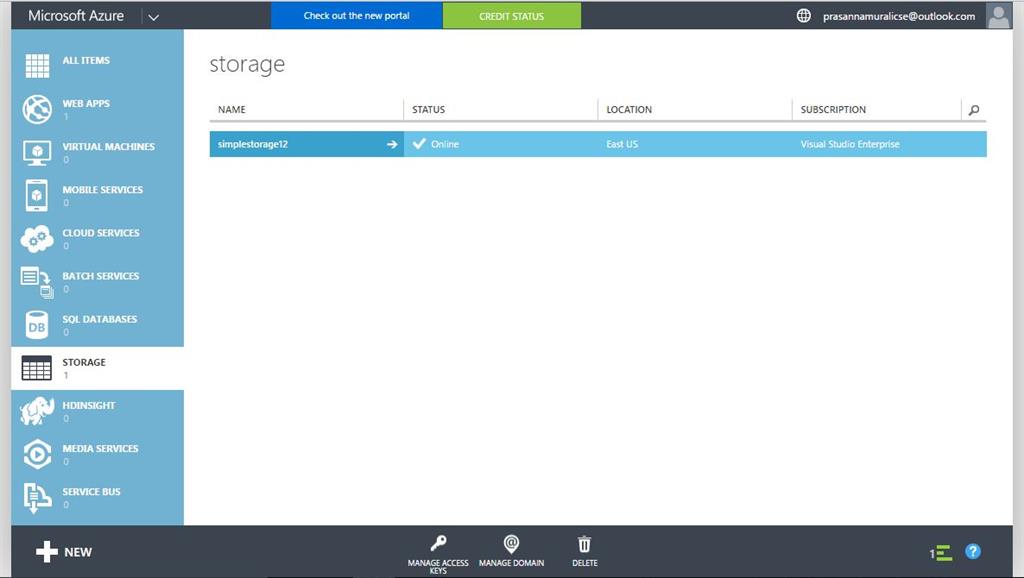Click the Manage Access Keys key icon
The height and width of the screenshot is (578, 1024).
tap(438, 543)
